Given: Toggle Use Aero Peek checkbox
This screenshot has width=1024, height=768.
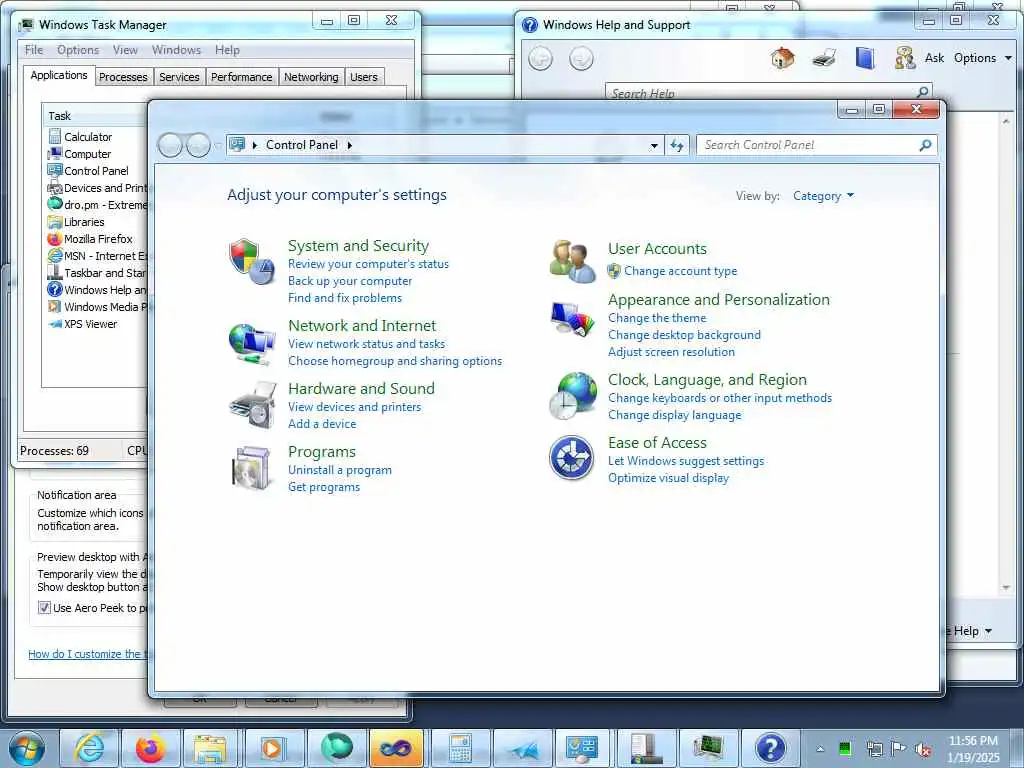Looking at the screenshot, I should pyautogui.click(x=44, y=608).
